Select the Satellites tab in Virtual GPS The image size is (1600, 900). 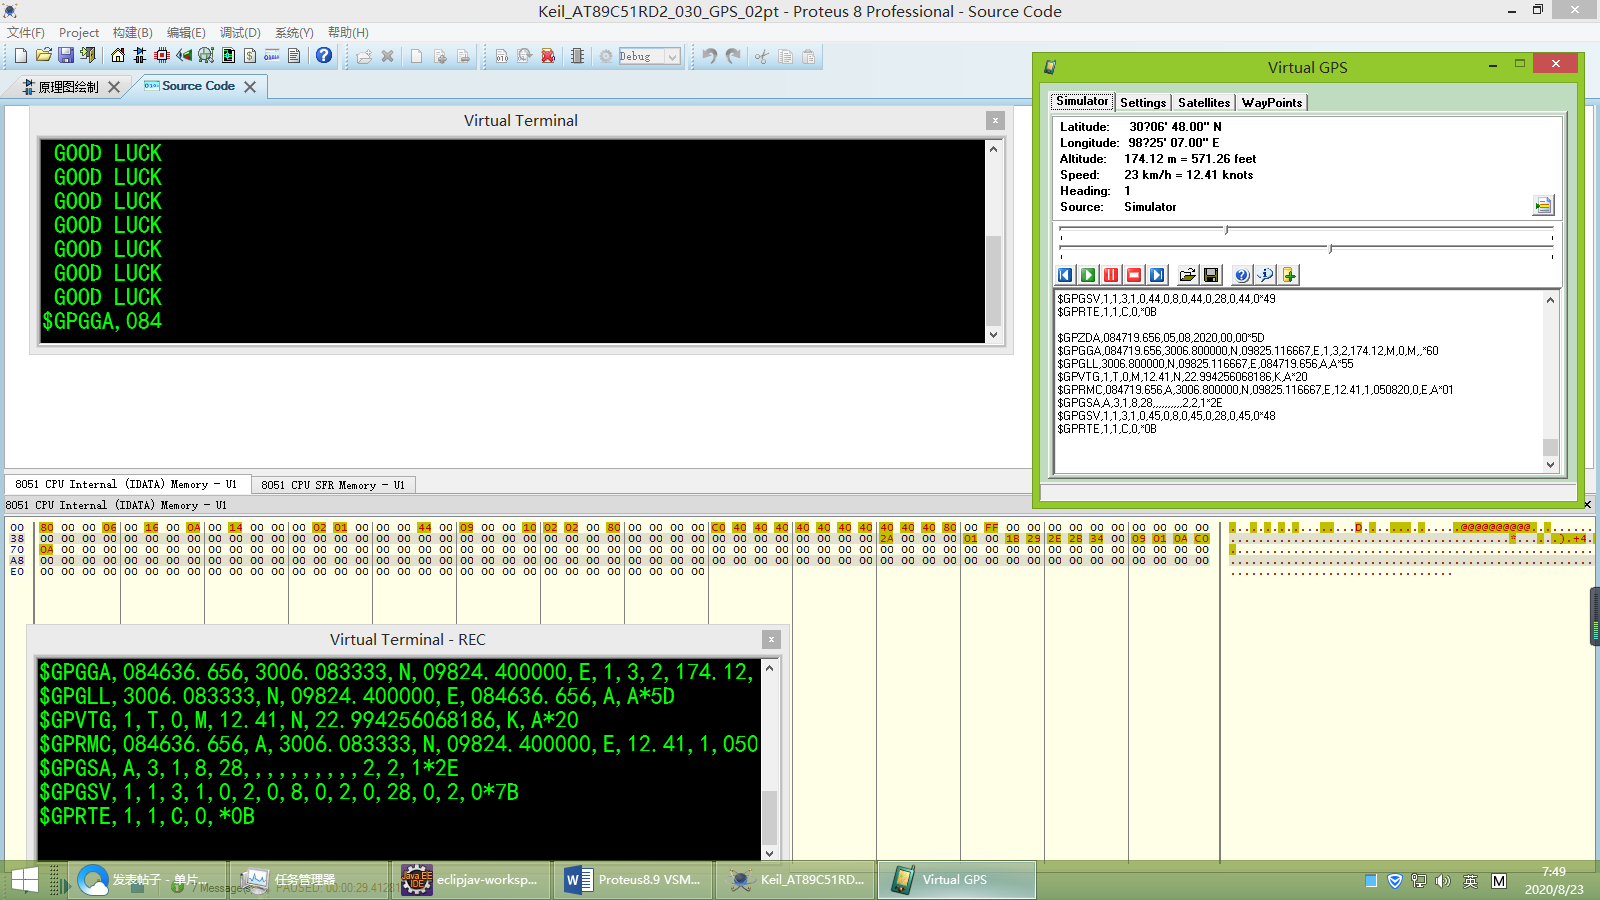coord(1204,102)
